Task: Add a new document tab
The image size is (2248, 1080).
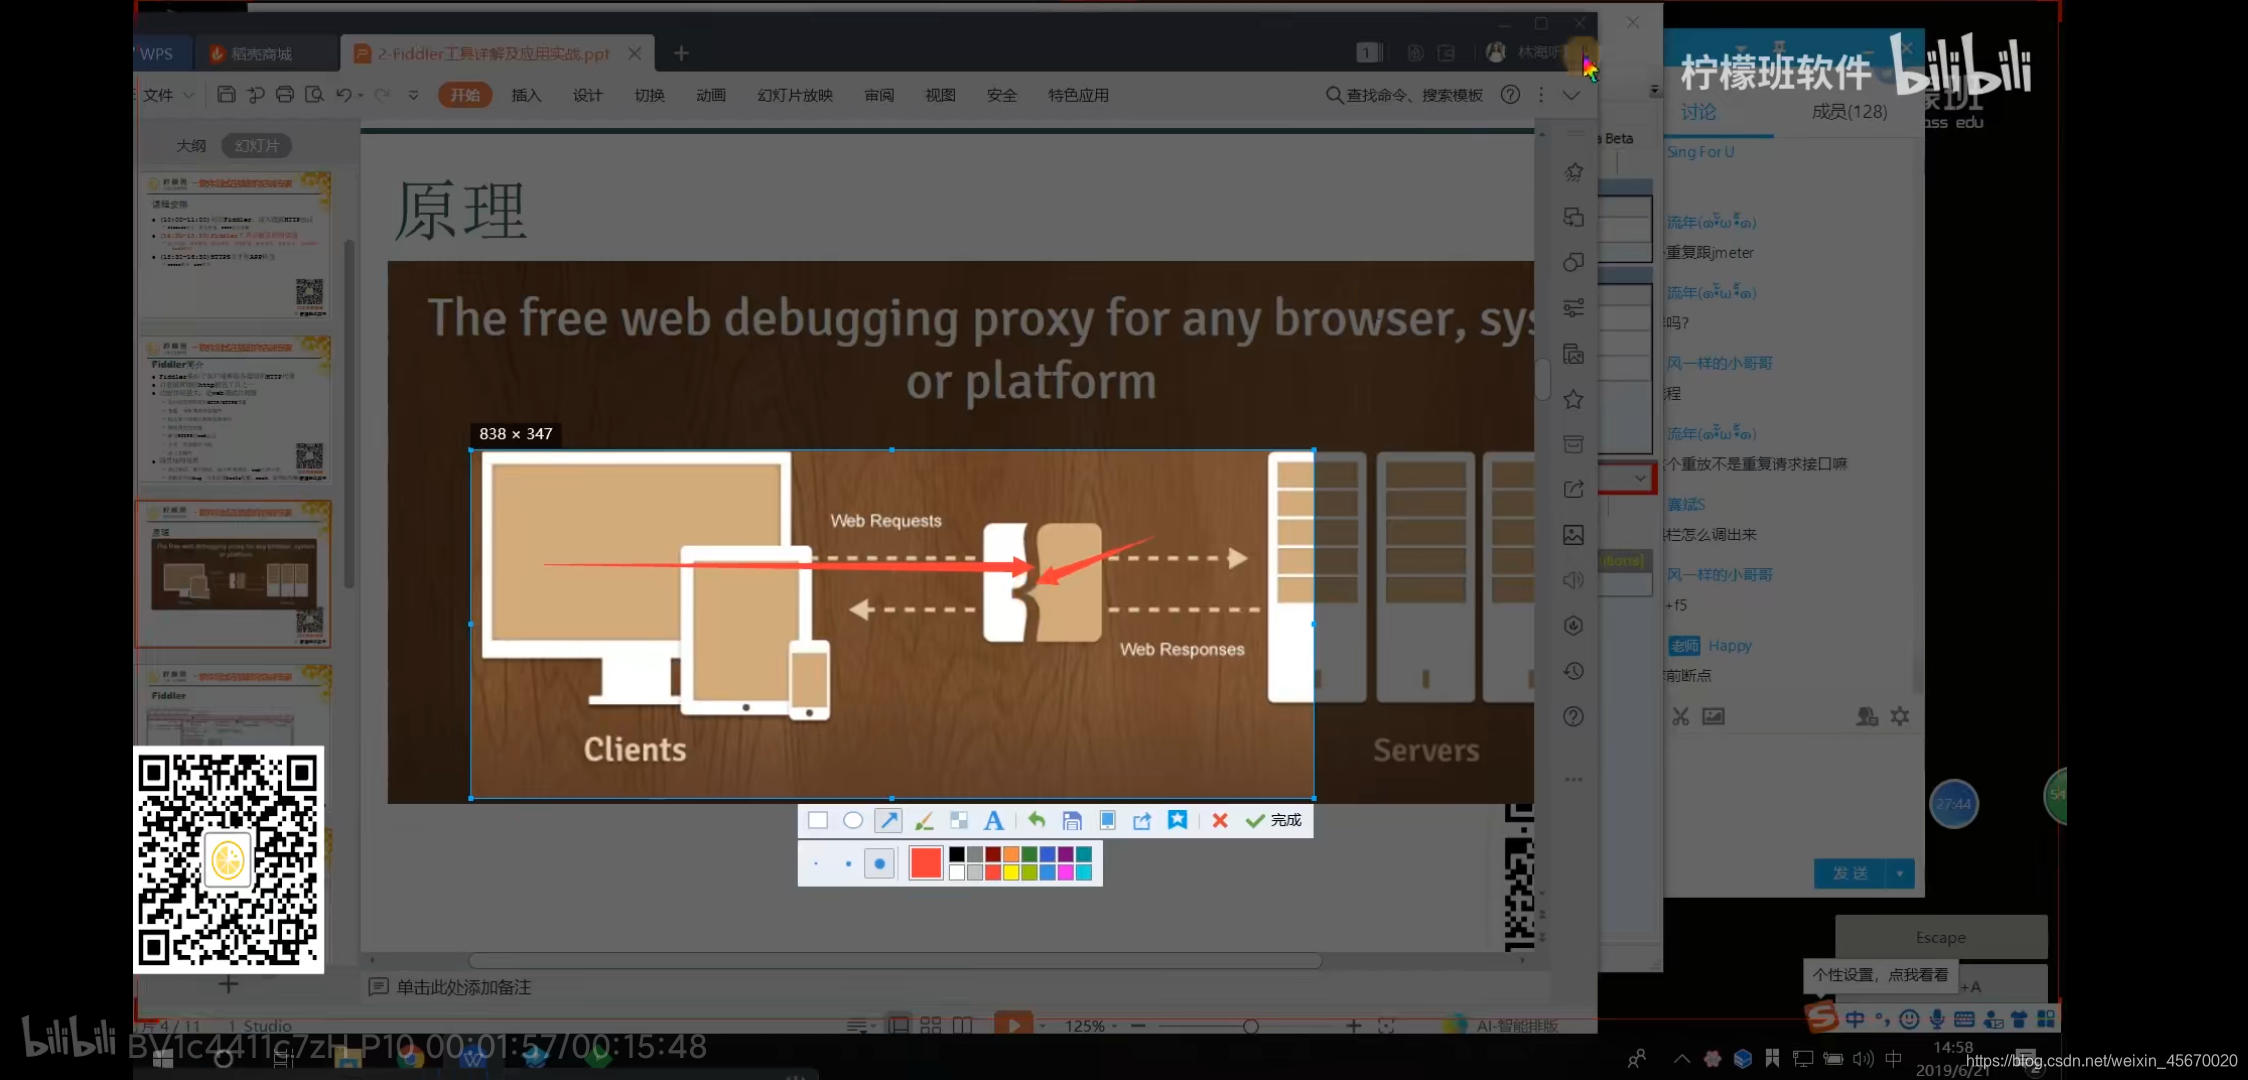Action: [681, 53]
